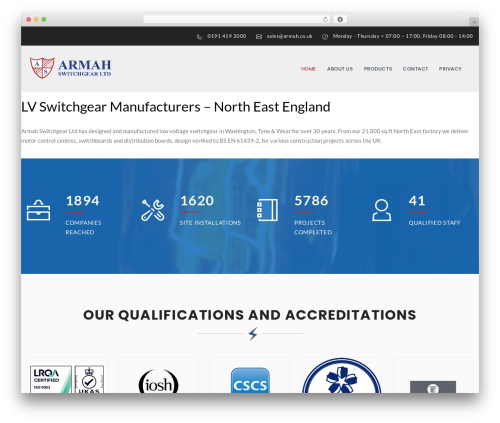
Task: Navigate to the Contact page
Action: click(x=415, y=69)
